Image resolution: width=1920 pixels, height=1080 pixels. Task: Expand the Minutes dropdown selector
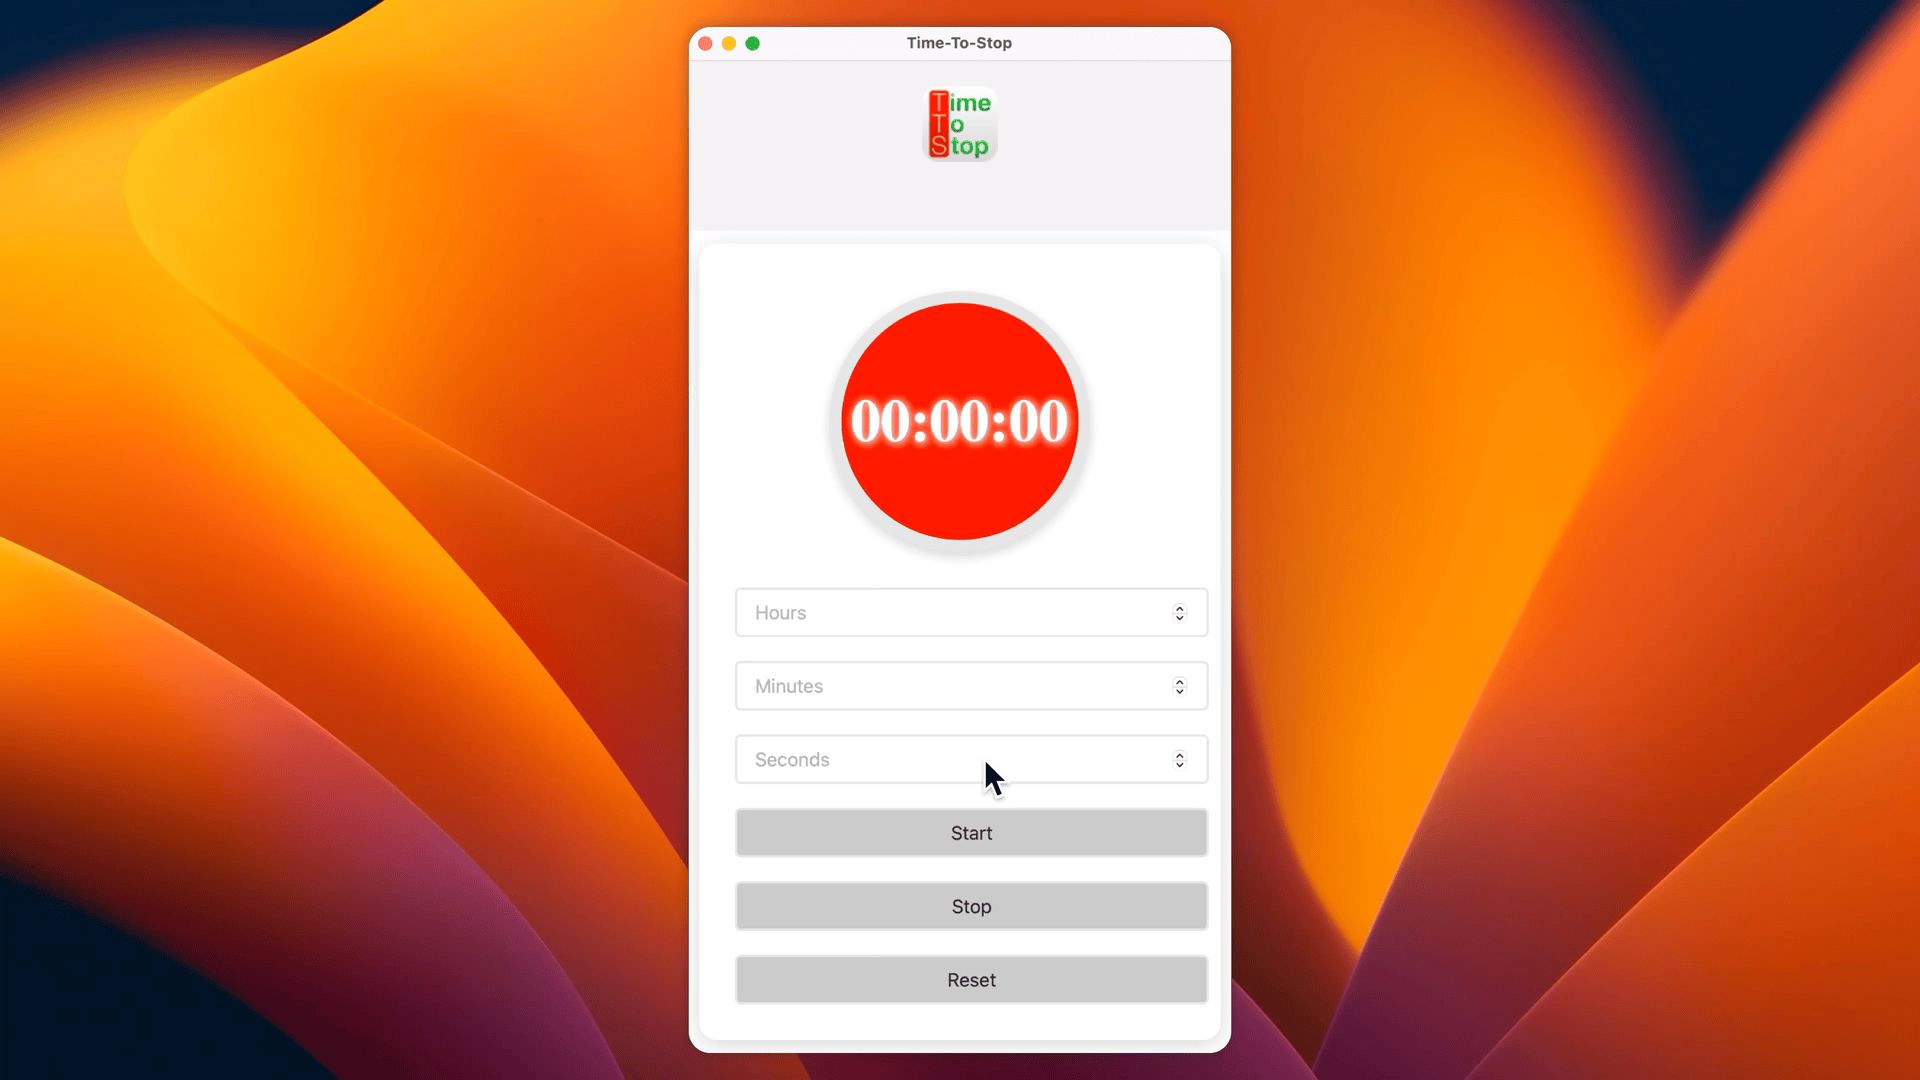pos(1179,686)
